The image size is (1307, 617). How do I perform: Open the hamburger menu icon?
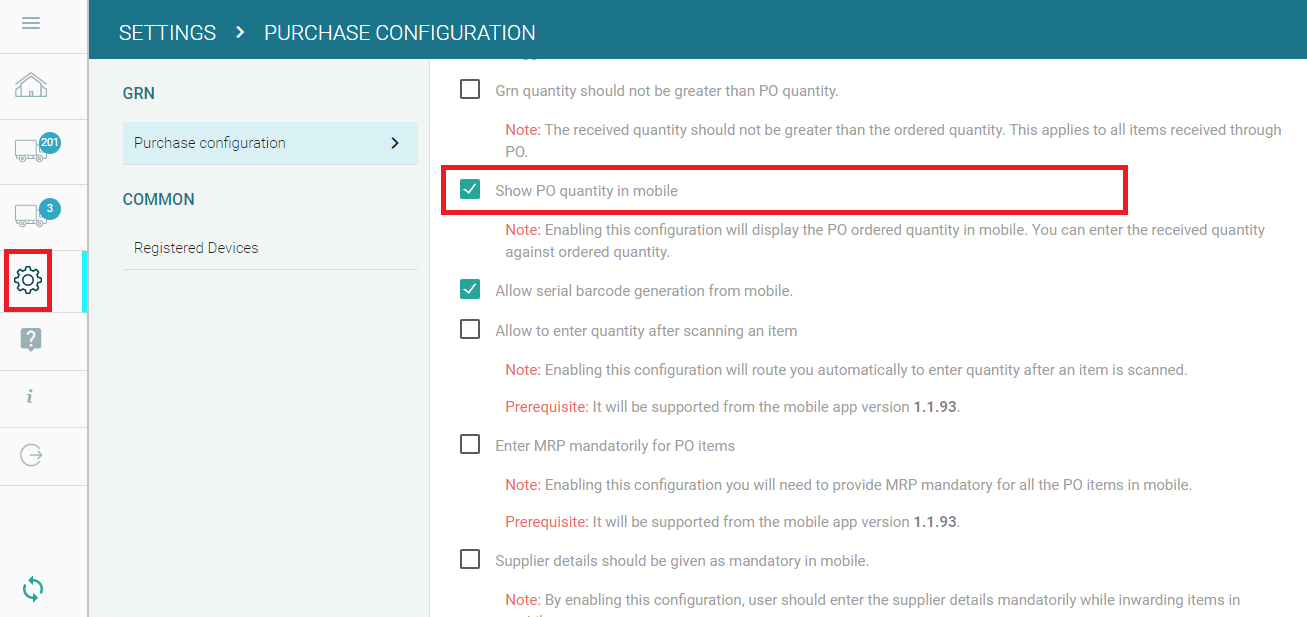tap(31, 23)
